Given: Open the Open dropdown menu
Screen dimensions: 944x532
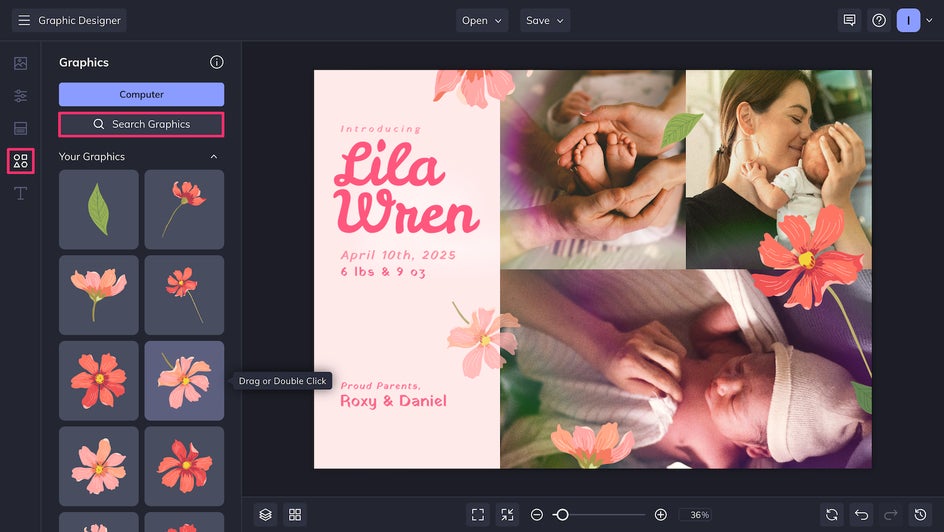Looking at the screenshot, I should [x=482, y=20].
